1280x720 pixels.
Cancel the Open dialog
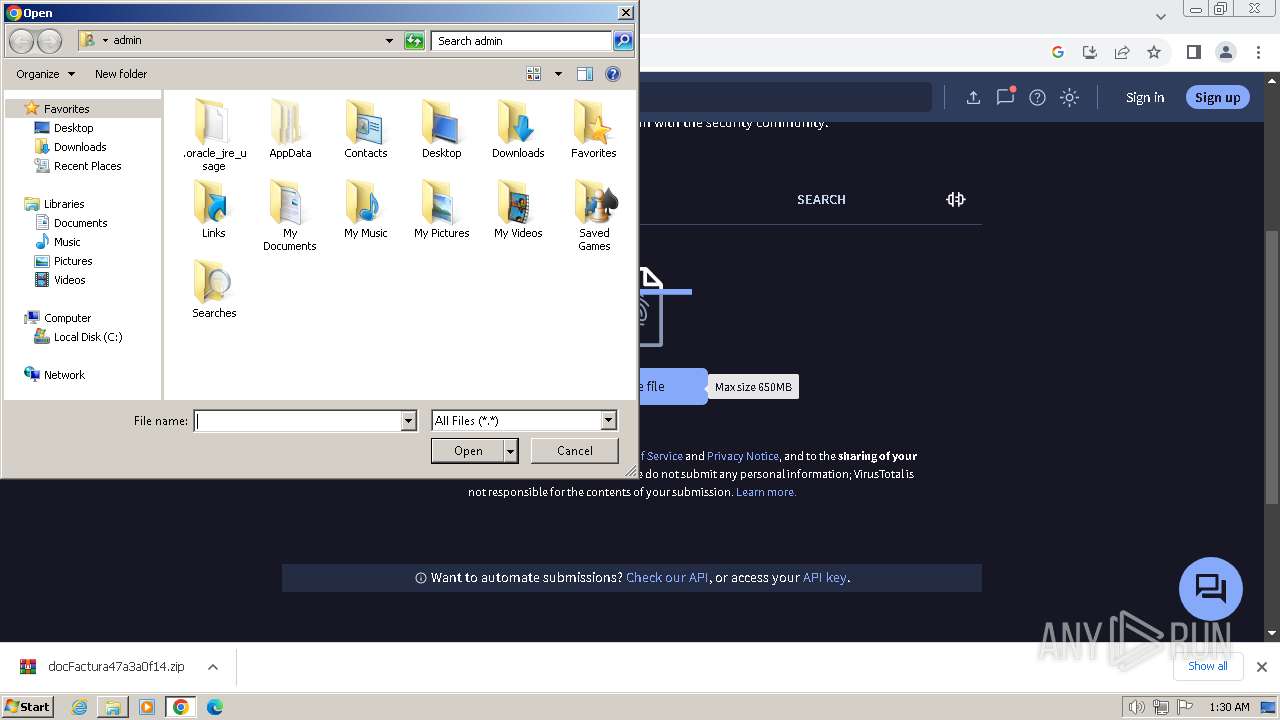pos(575,451)
